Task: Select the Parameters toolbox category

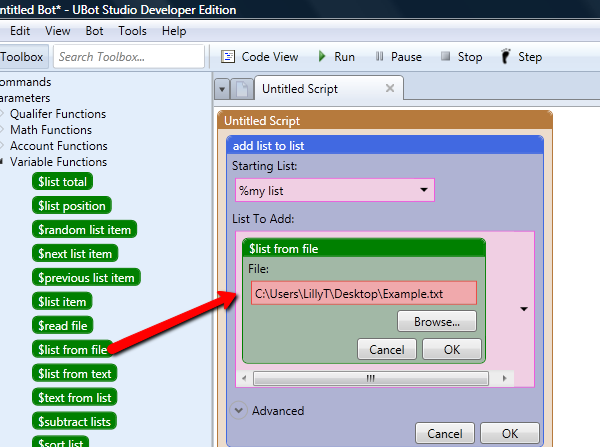Action: 25,98
